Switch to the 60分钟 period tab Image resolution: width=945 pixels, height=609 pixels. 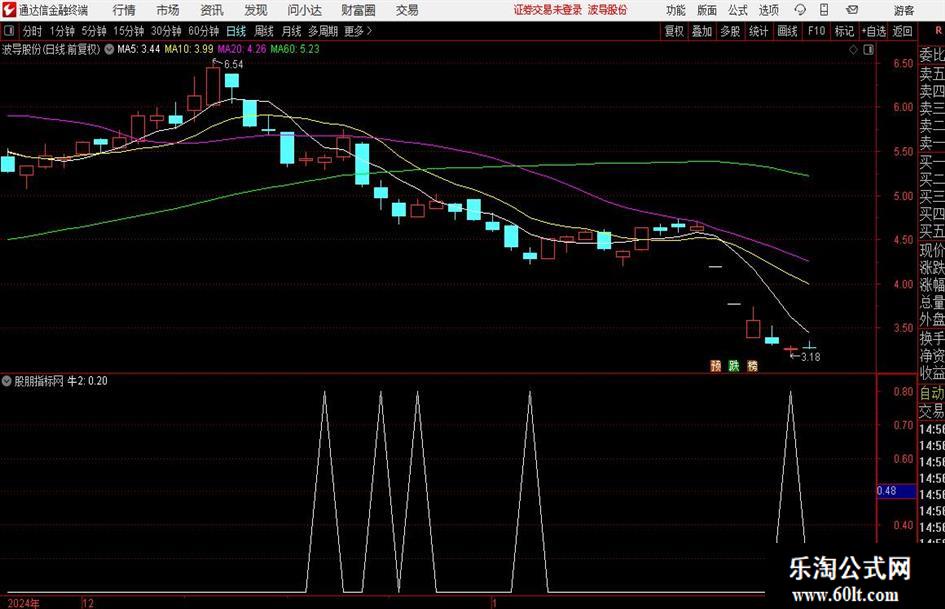pos(204,31)
